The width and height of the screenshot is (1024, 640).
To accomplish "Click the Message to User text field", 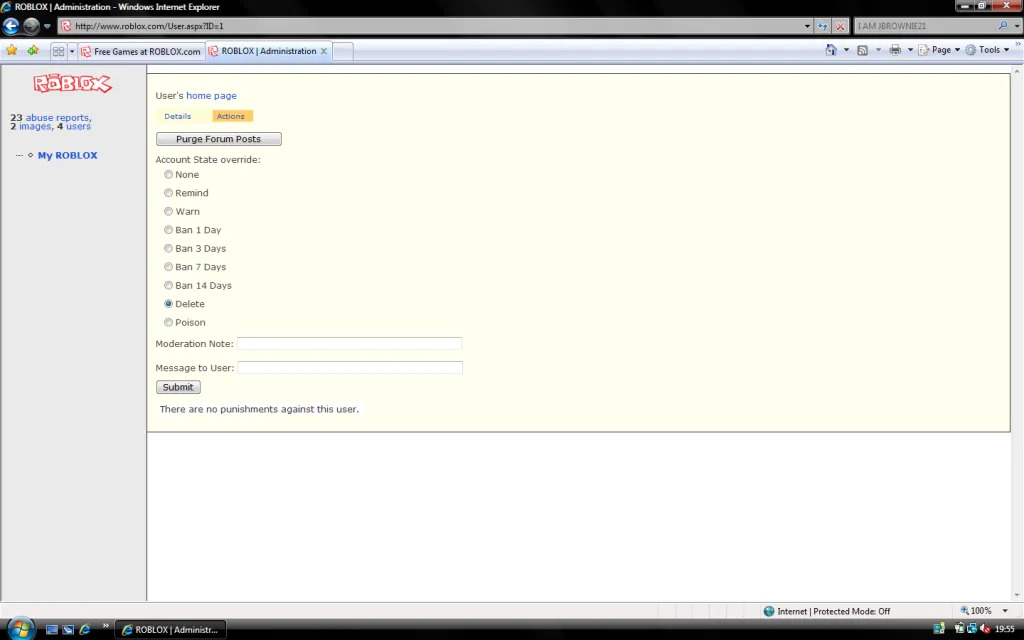I will [x=350, y=368].
